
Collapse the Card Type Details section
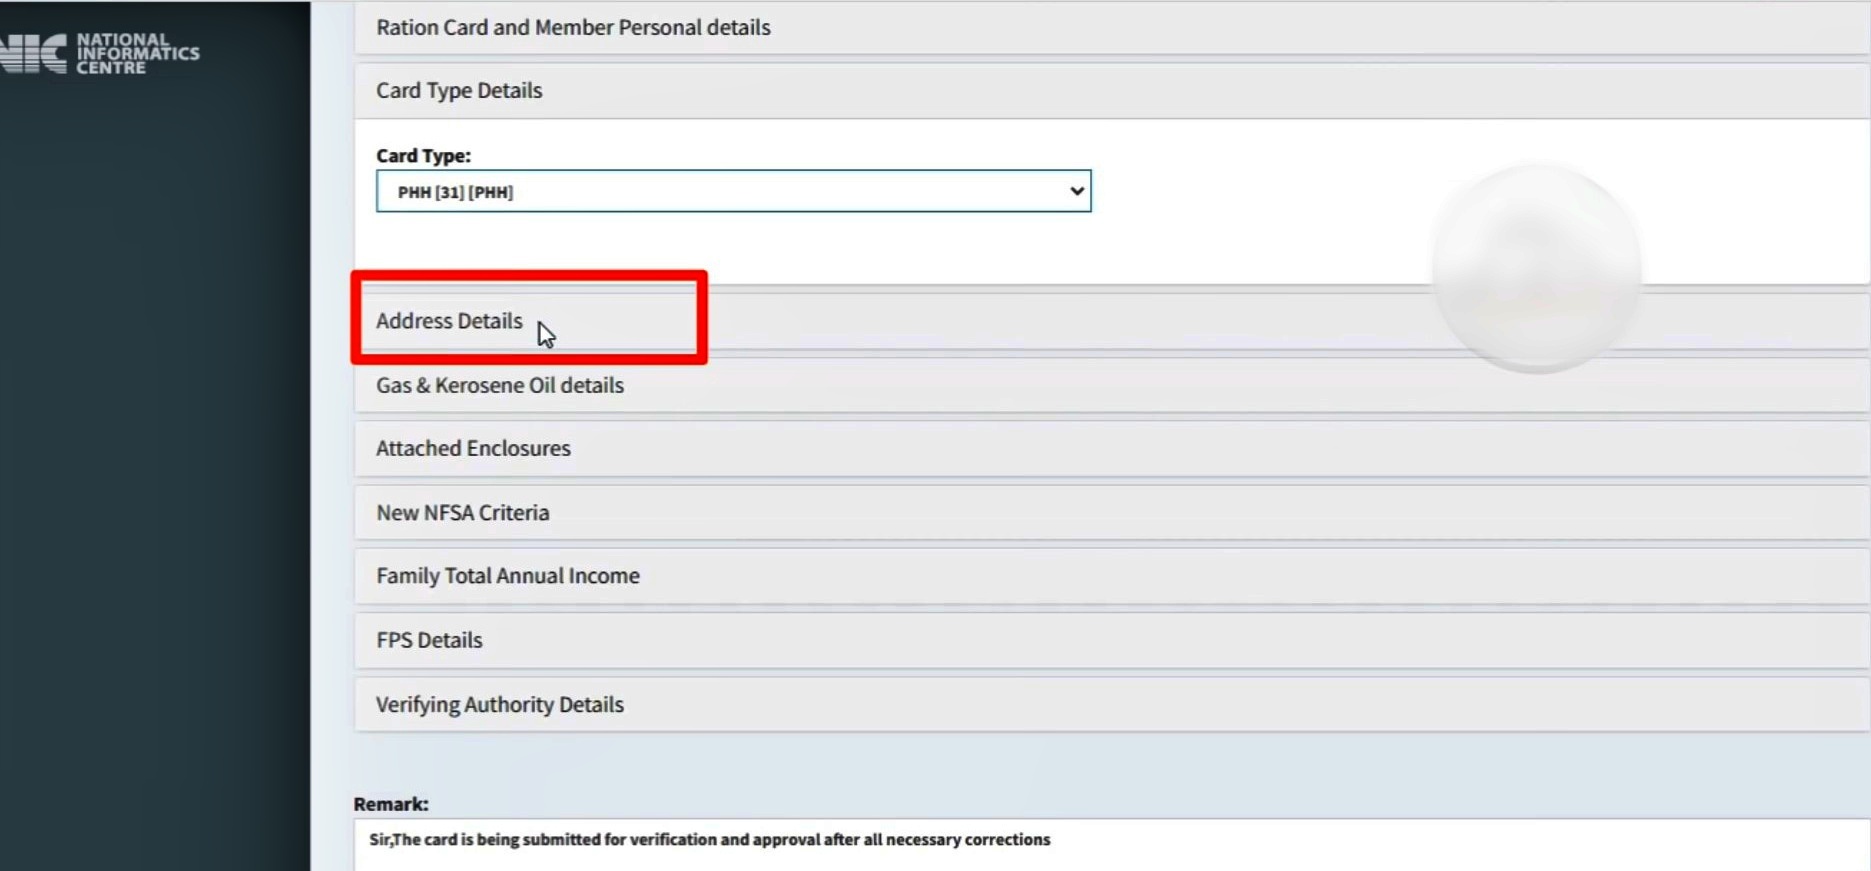point(1112,91)
